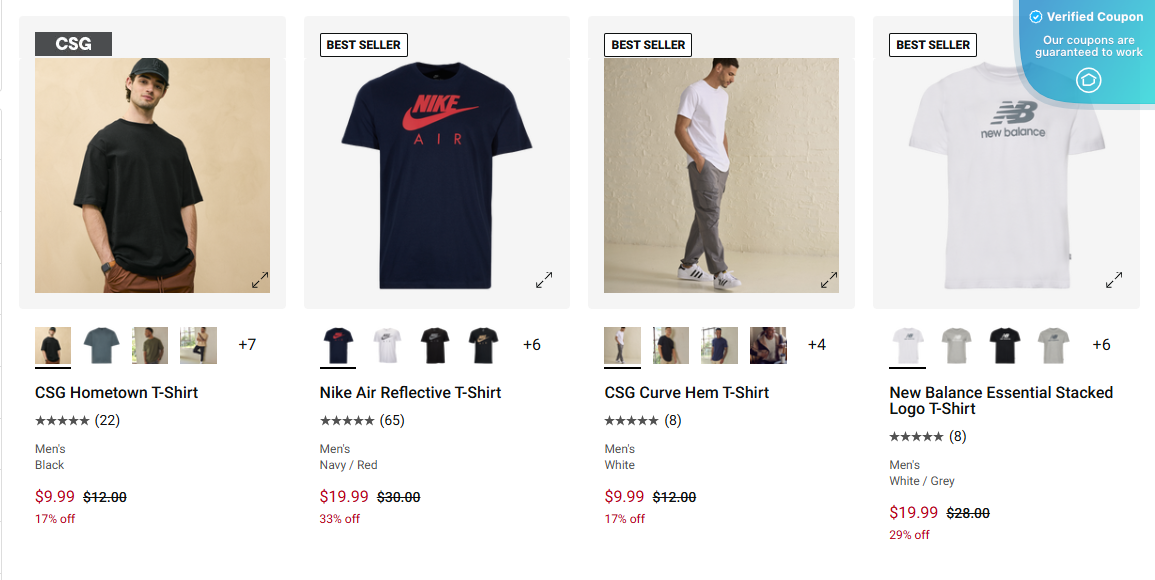Select the white colorway for Nike Air T-Shirt
1155x580 pixels.
pyautogui.click(x=385, y=343)
